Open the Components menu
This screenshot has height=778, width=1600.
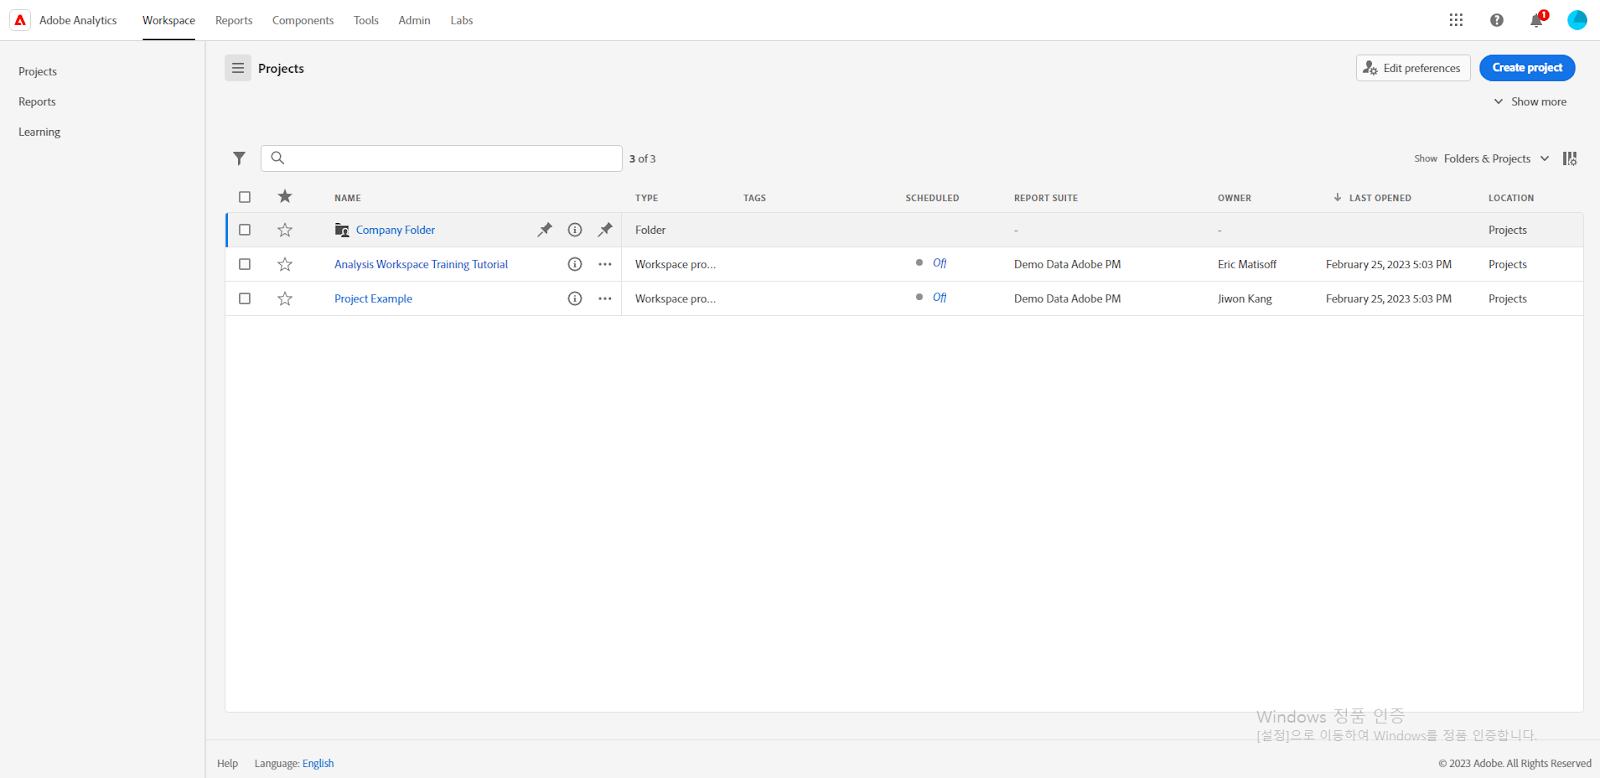(x=303, y=20)
